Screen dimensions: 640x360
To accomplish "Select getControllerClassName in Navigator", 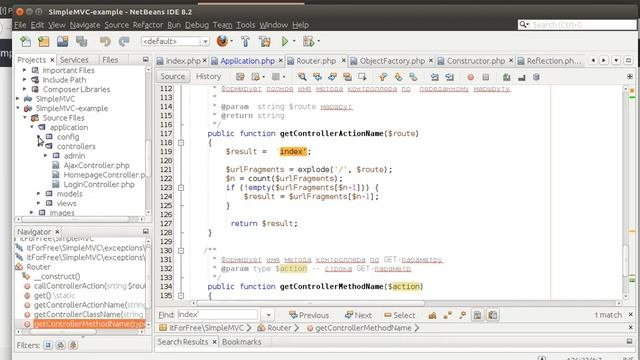I will [x=89, y=314].
